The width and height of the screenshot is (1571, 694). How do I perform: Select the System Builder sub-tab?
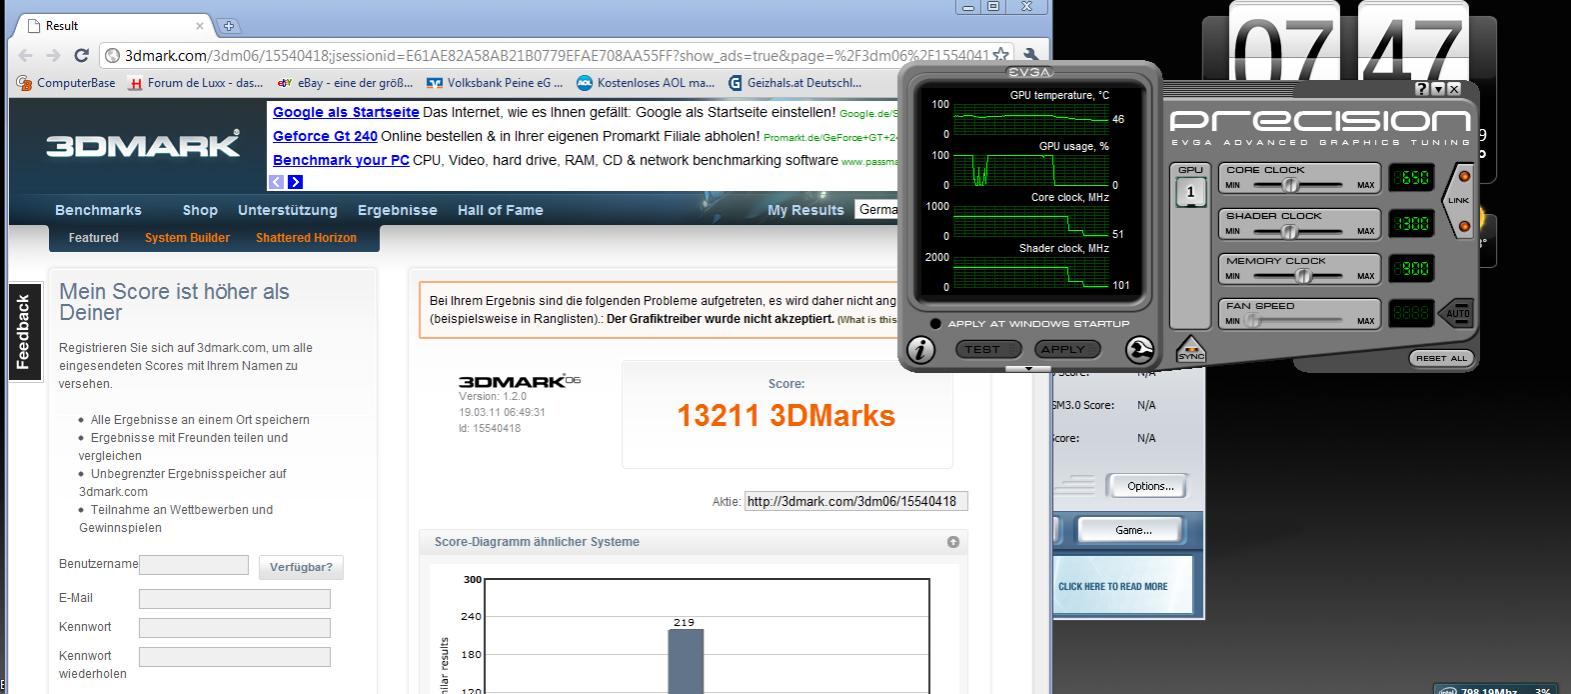pos(187,238)
